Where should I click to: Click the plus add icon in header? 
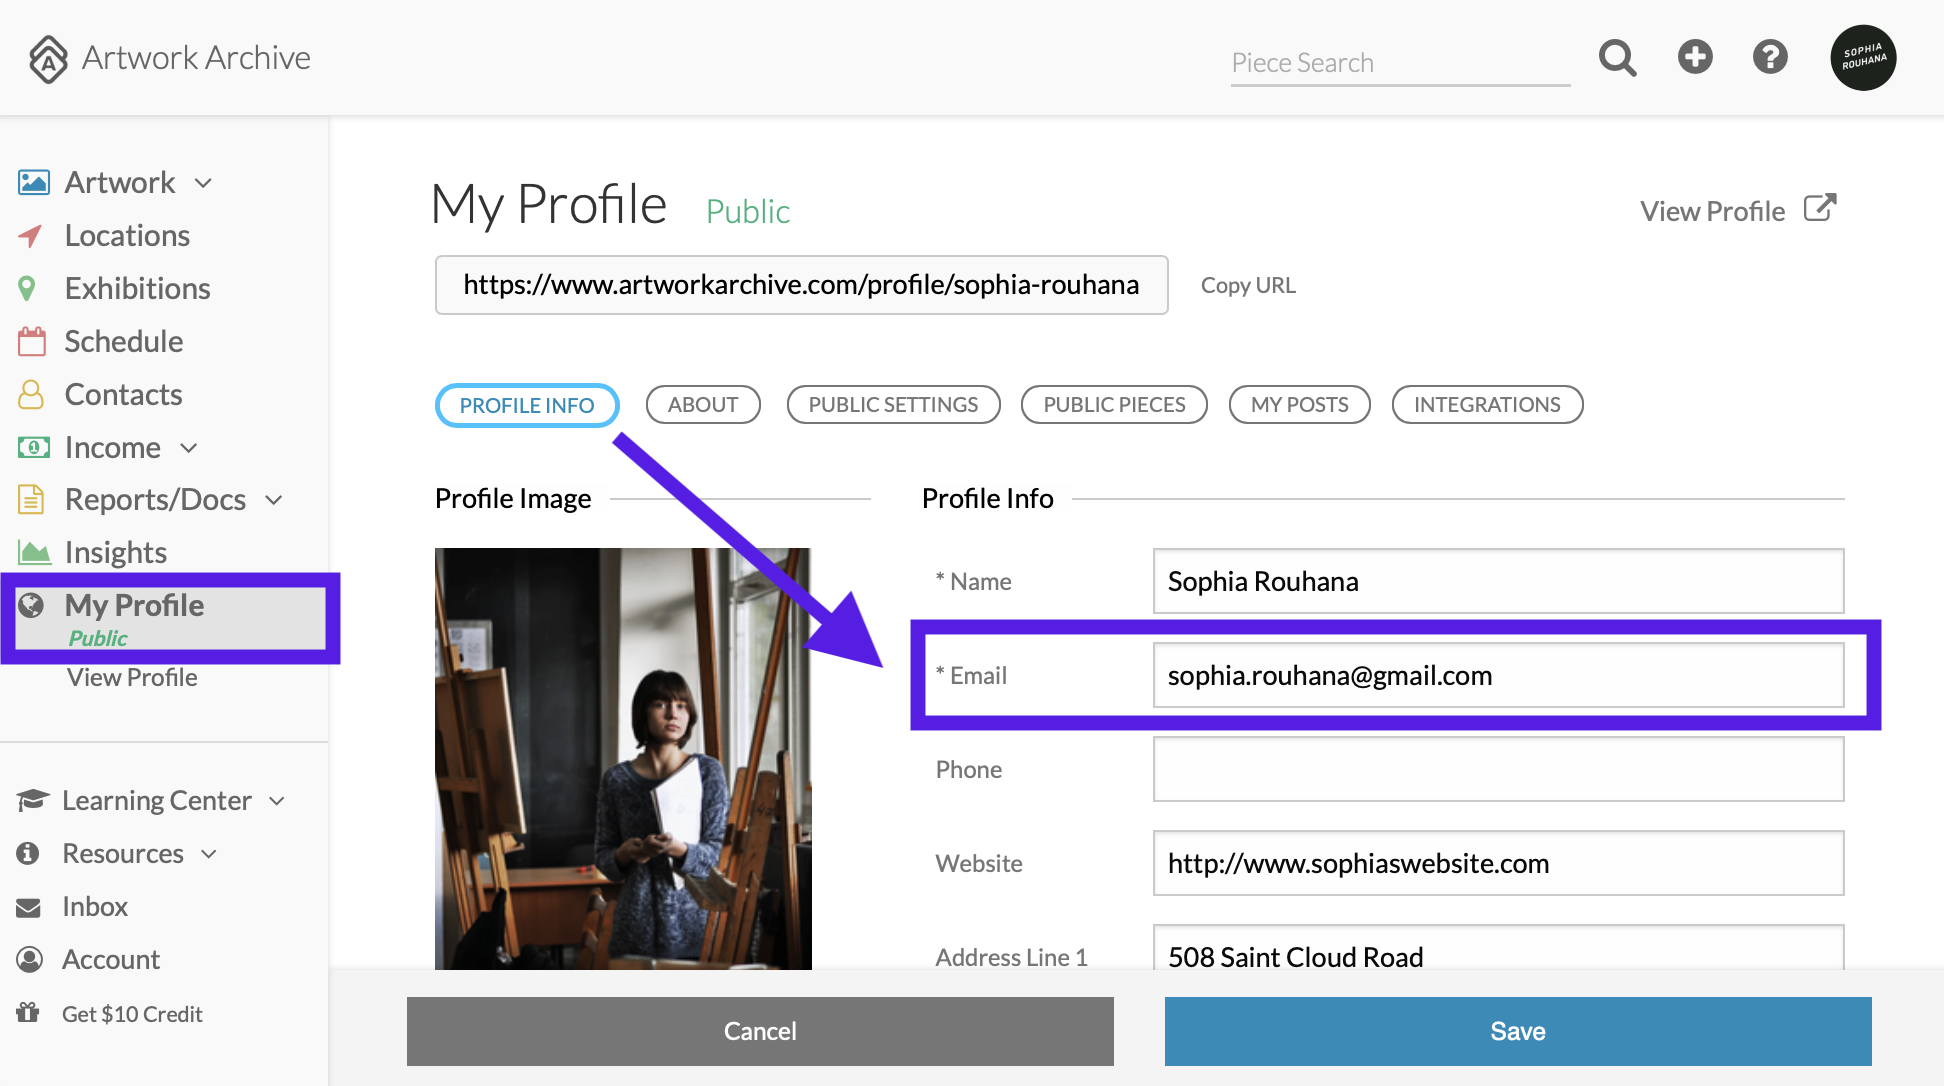[1695, 57]
